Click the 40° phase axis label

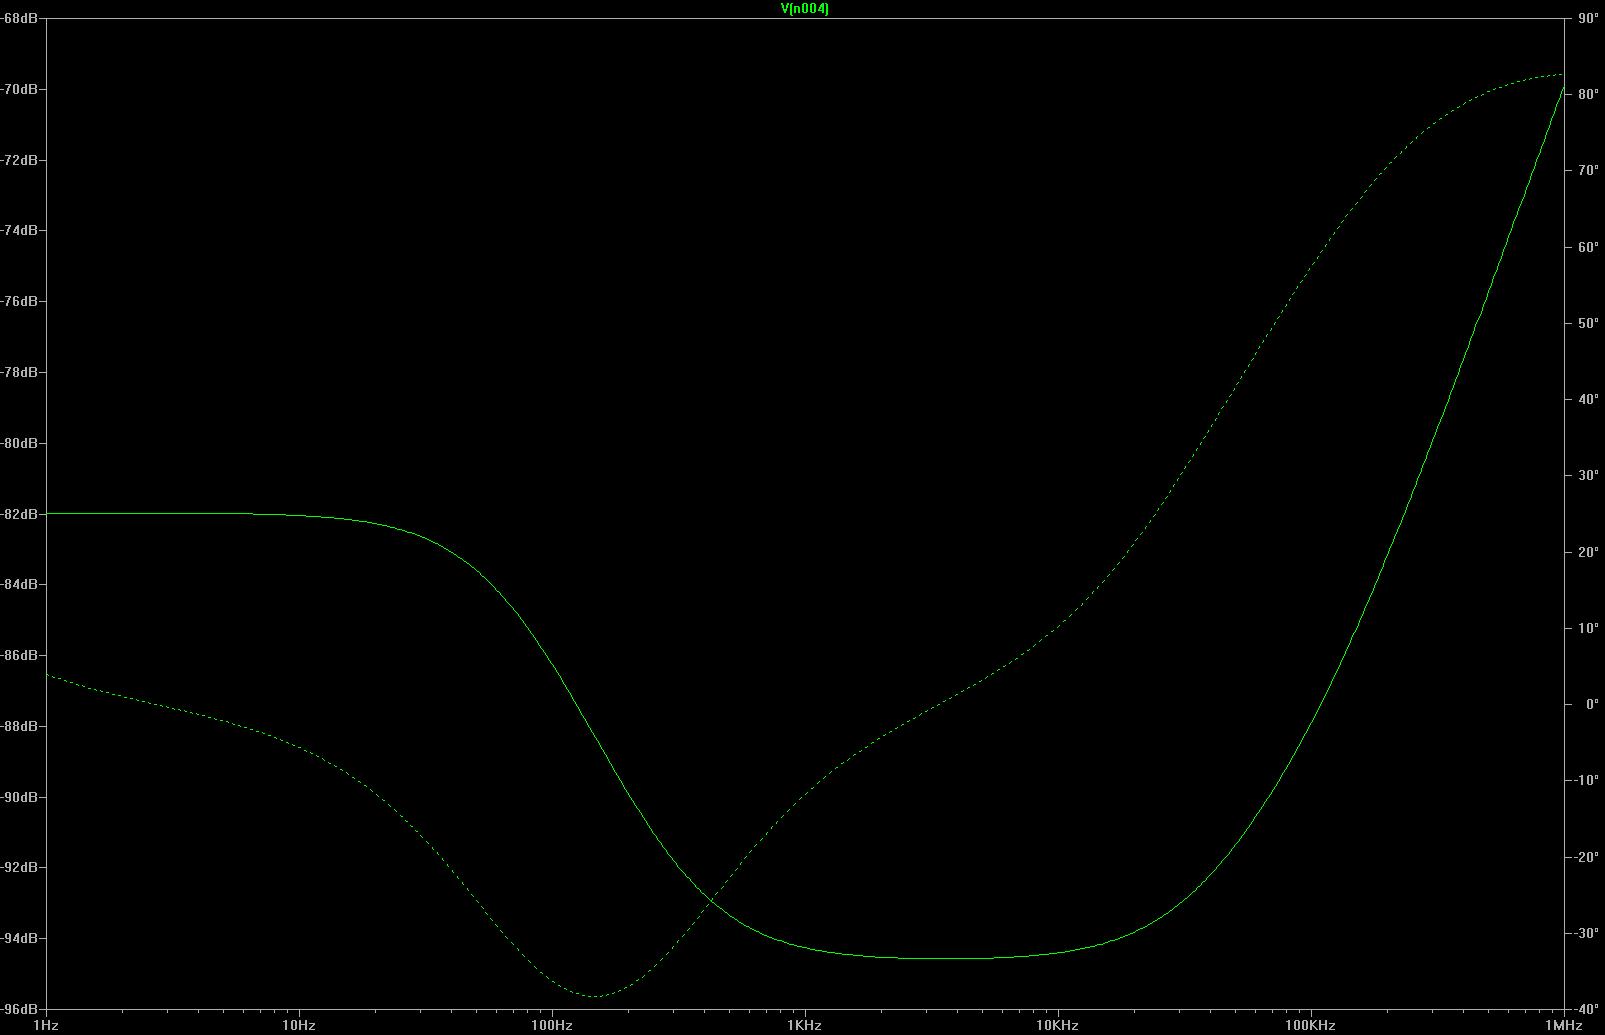[1588, 400]
